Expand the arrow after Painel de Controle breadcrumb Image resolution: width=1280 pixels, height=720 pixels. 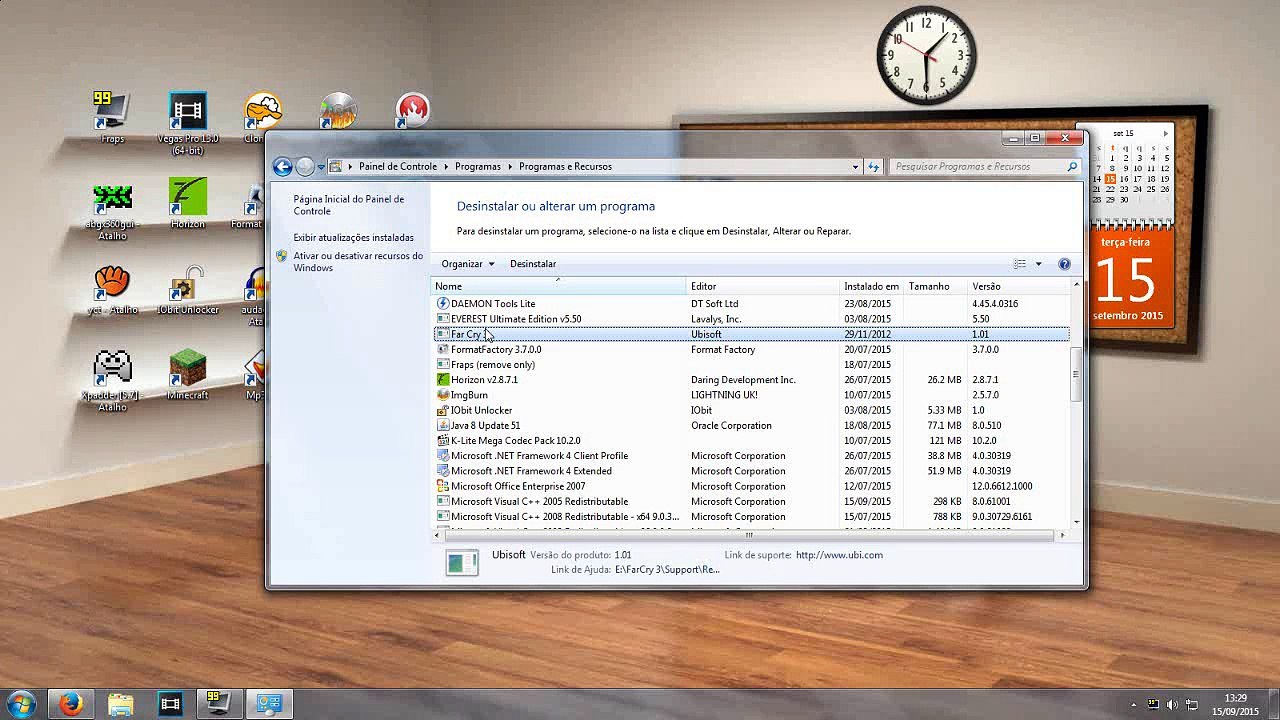pyautogui.click(x=445, y=167)
